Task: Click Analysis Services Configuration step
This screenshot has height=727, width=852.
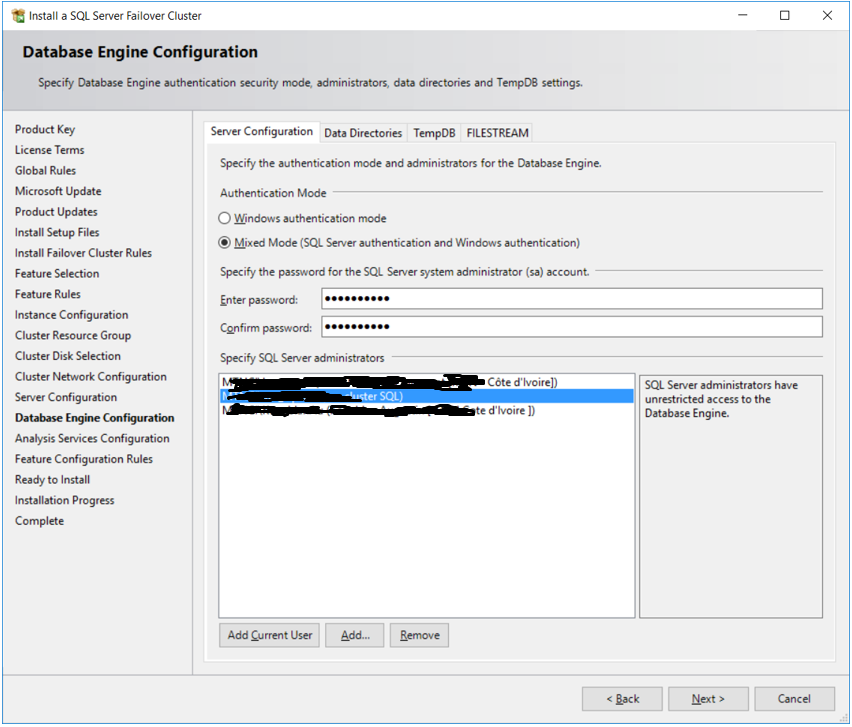Action: coord(92,440)
